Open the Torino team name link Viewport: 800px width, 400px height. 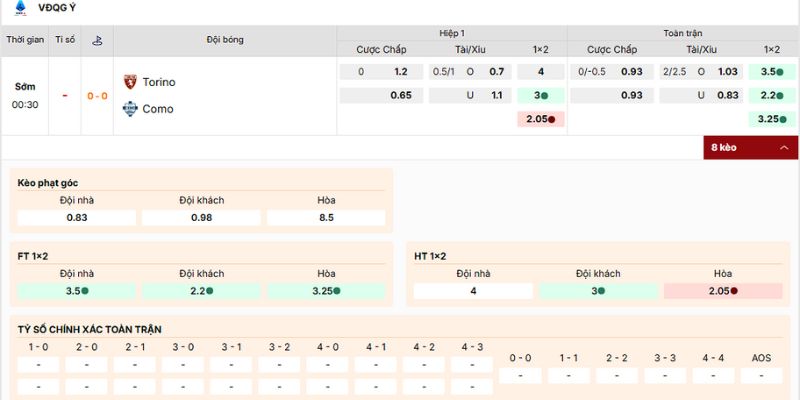click(x=159, y=82)
